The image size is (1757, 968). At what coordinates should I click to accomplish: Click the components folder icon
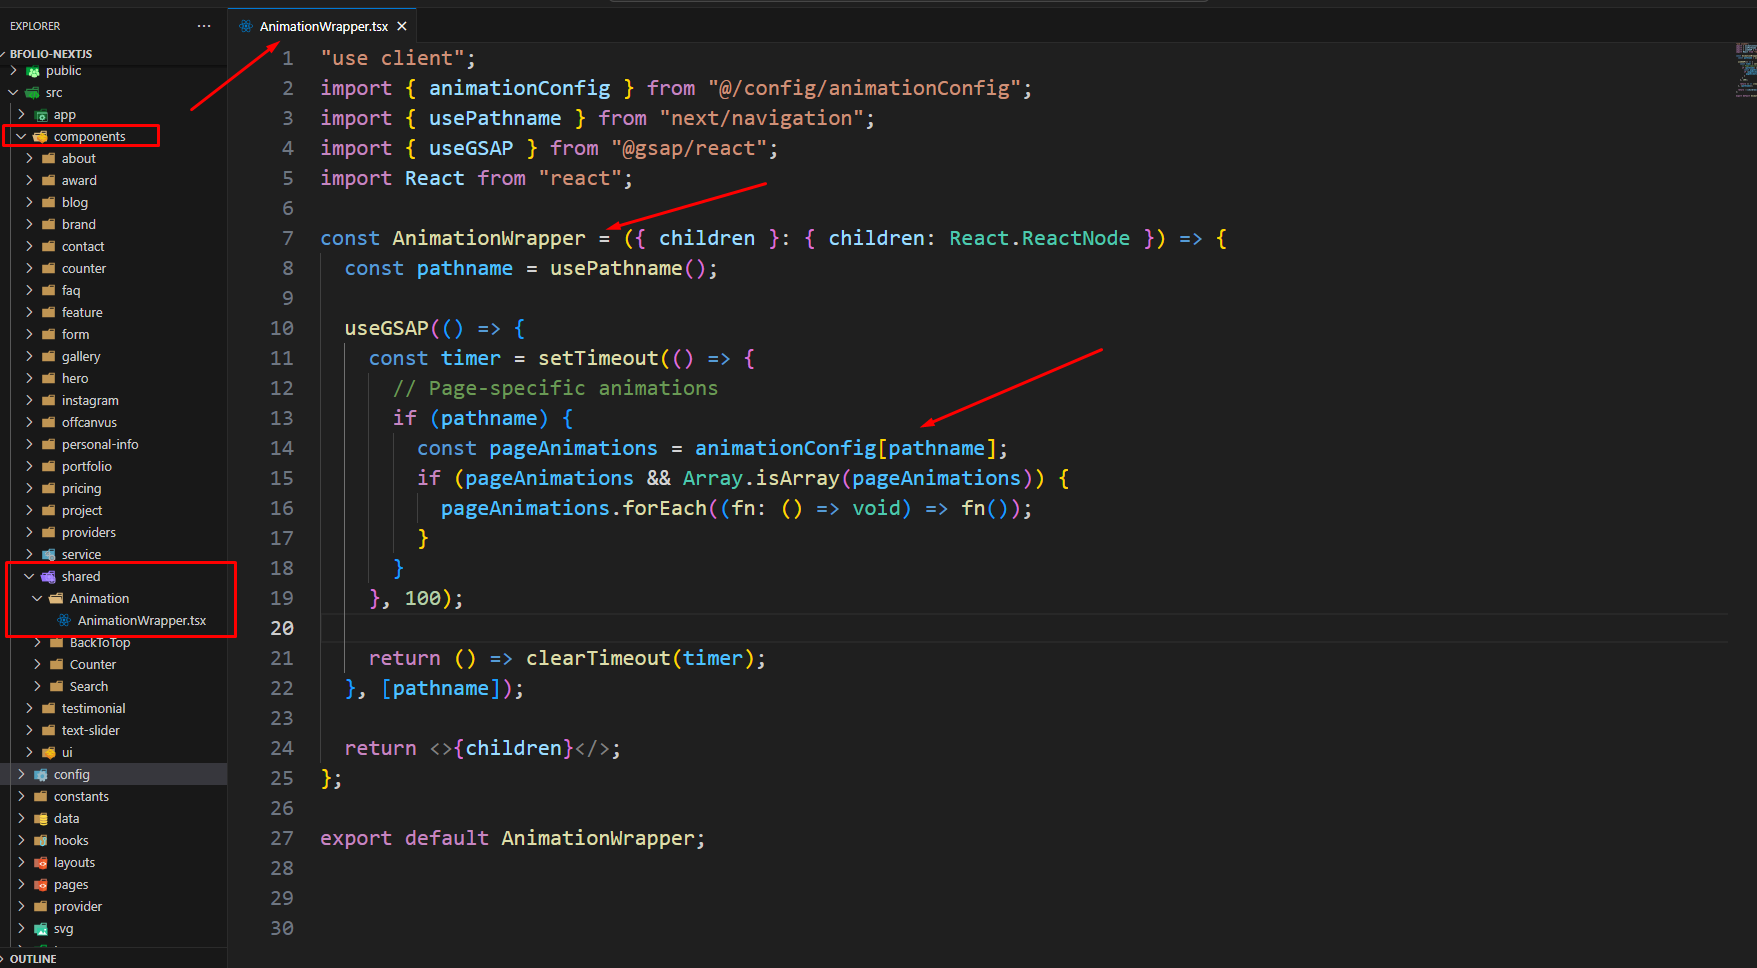point(41,137)
